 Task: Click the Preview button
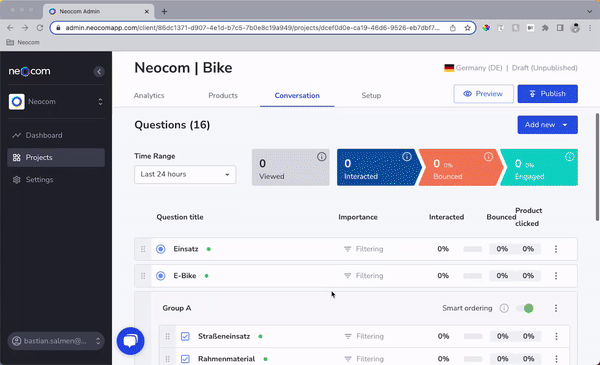click(484, 94)
